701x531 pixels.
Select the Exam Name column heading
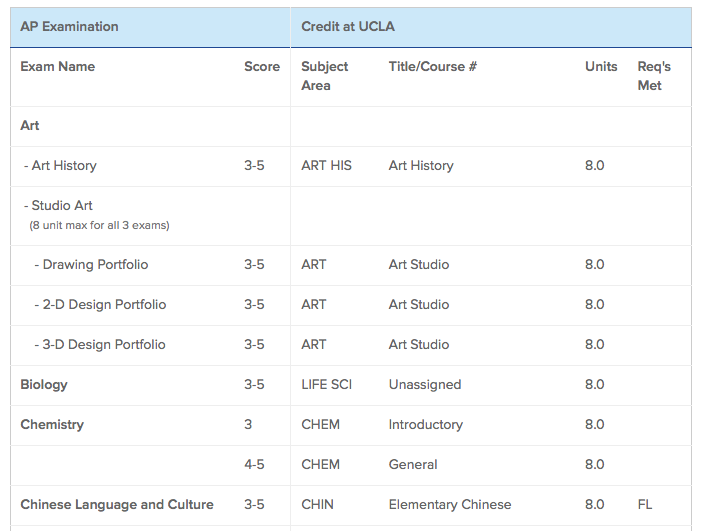point(58,67)
